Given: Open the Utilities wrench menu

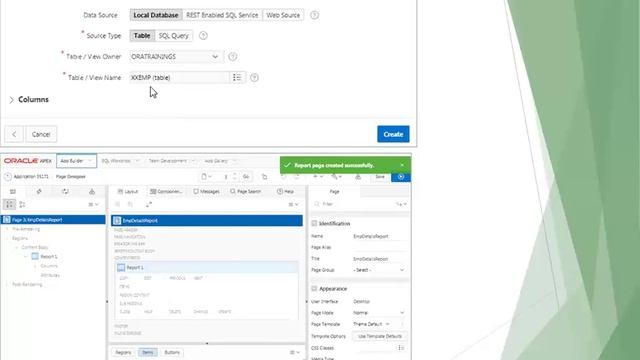Looking at the screenshot, I should [x=336, y=177].
